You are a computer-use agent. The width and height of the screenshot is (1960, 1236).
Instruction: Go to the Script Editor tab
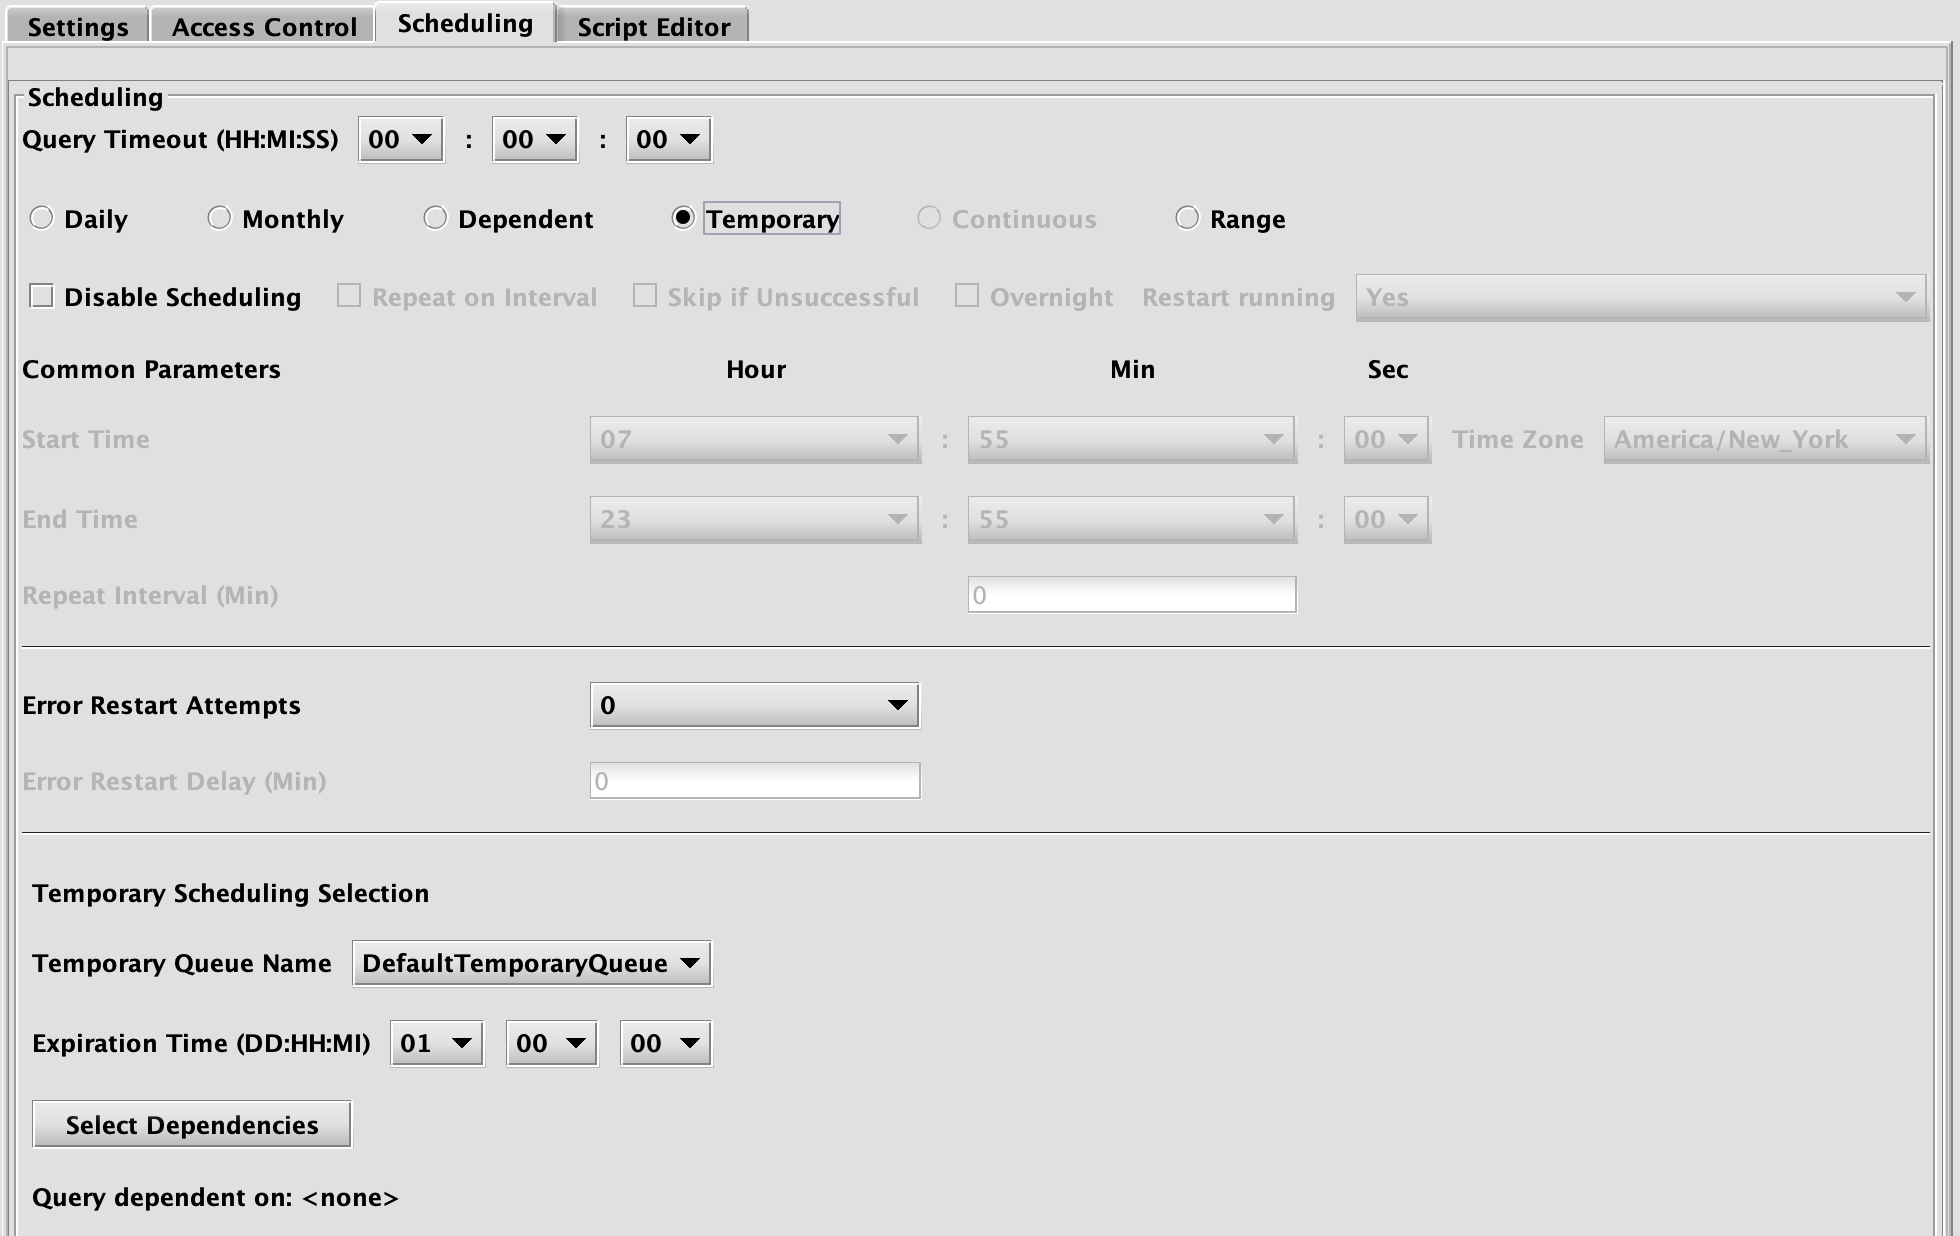653,26
